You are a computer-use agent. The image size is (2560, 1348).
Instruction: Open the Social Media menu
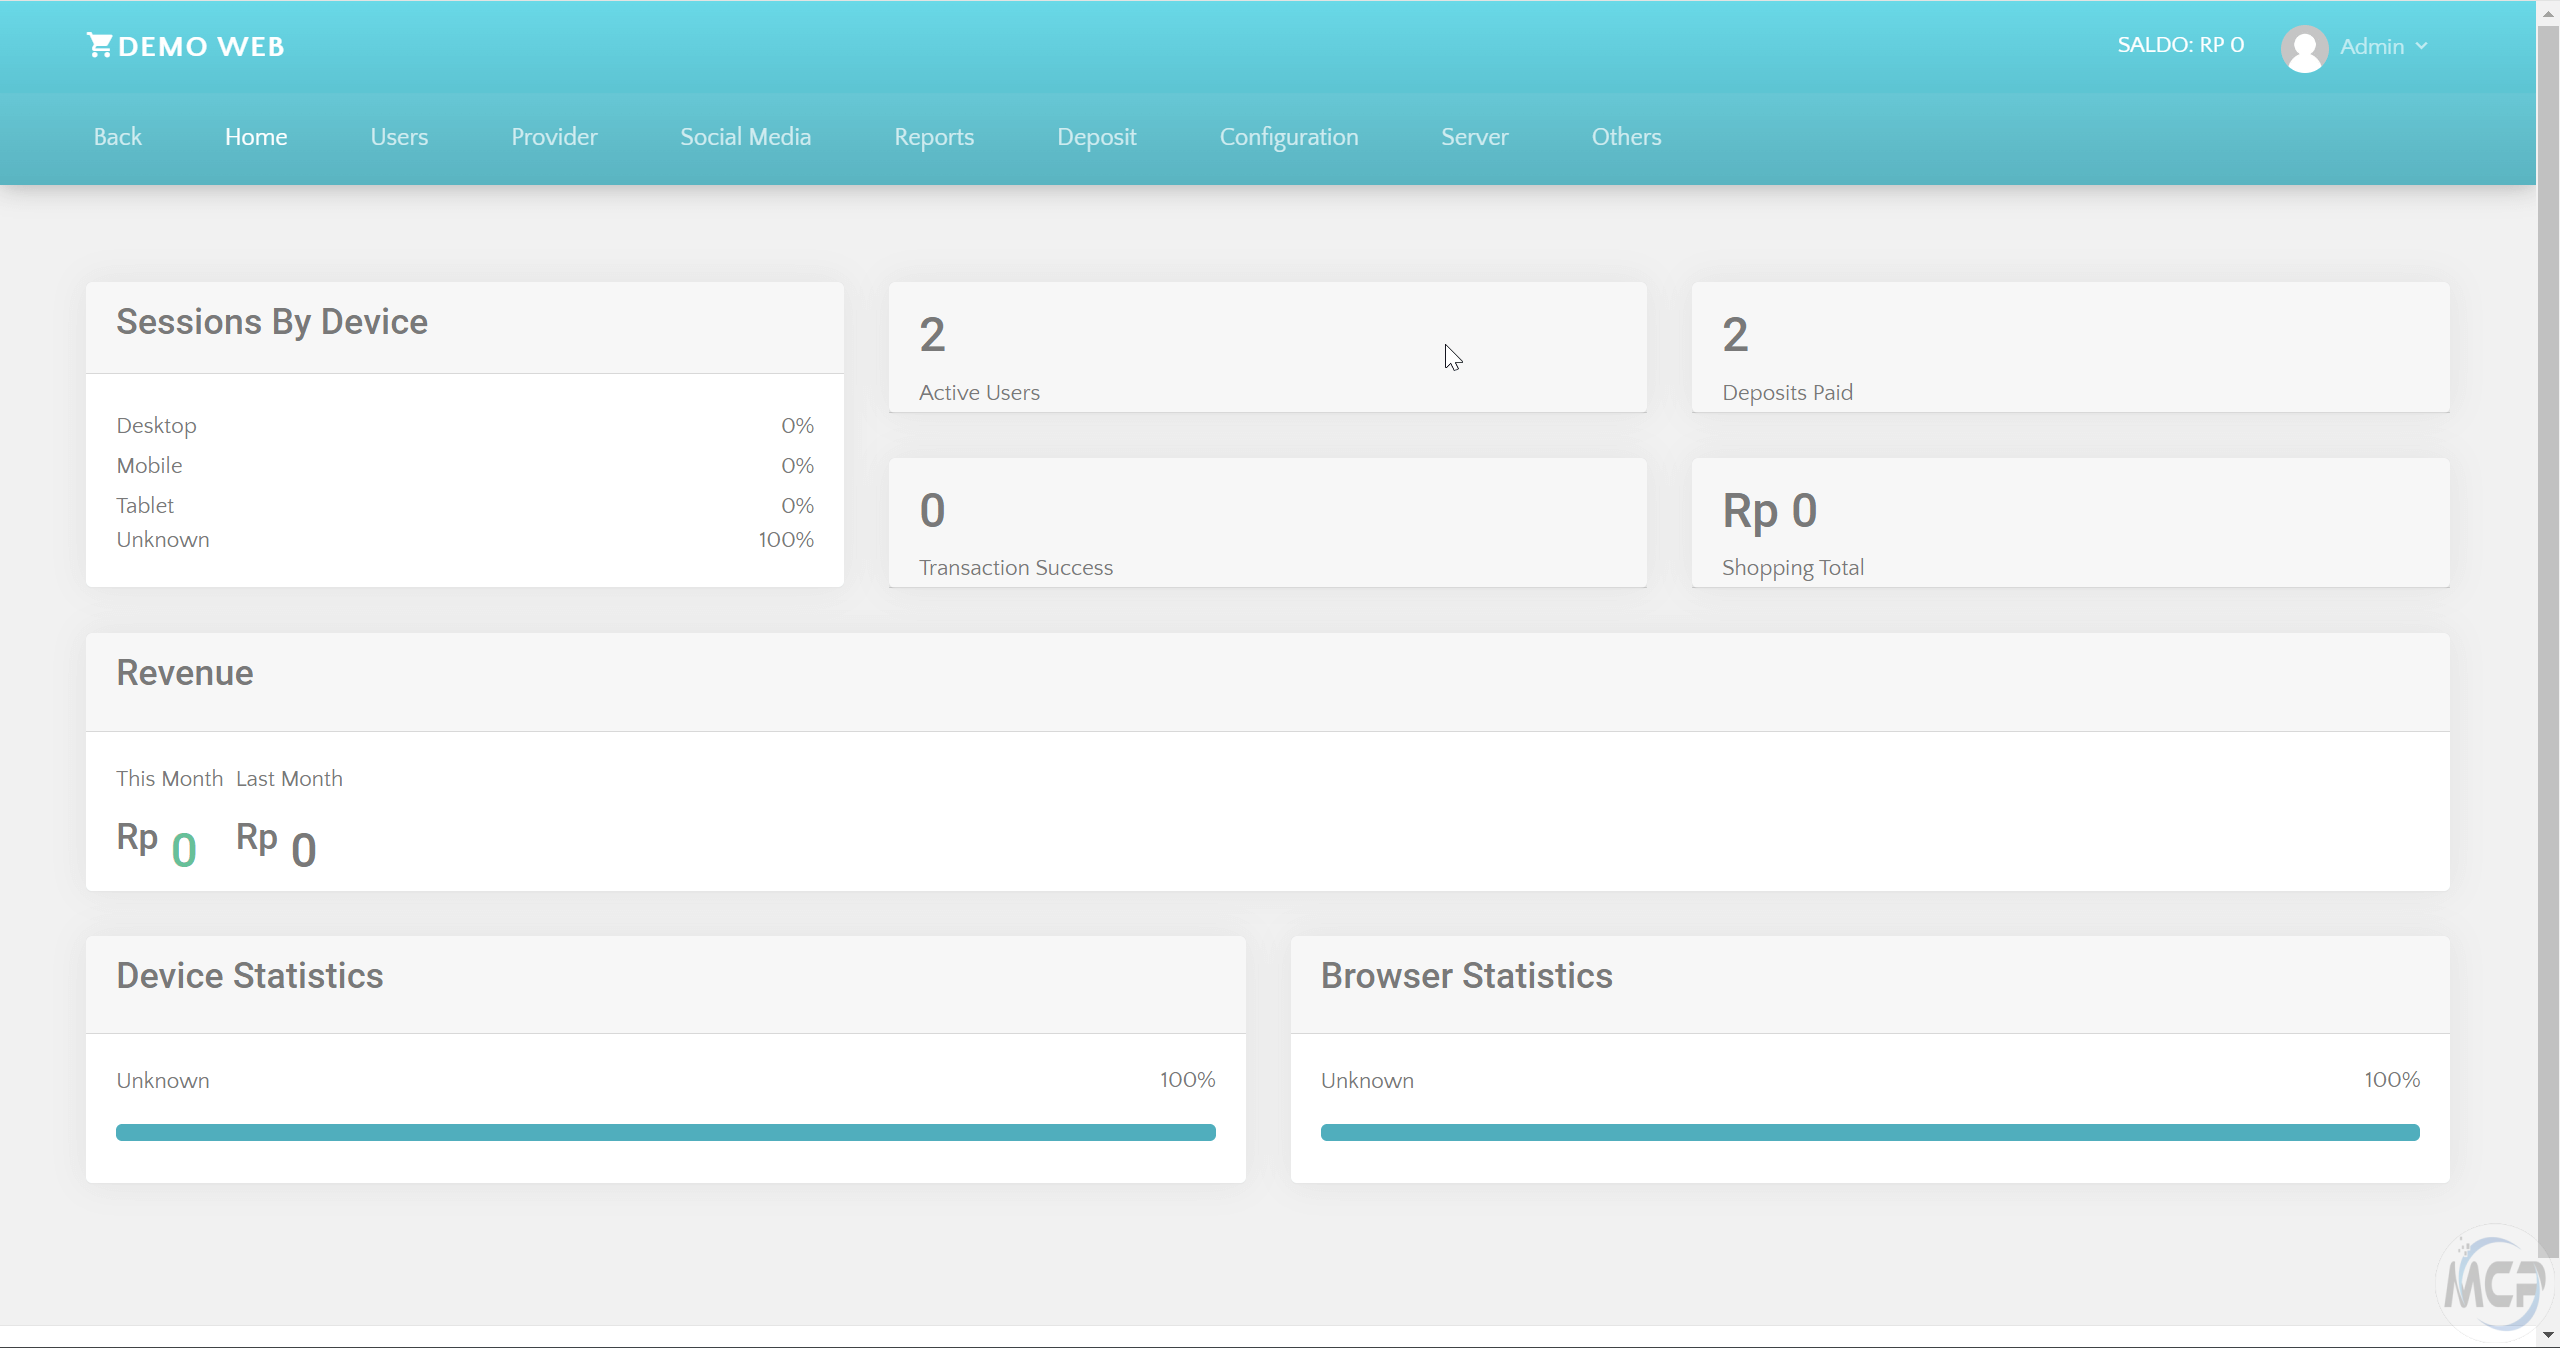745,137
